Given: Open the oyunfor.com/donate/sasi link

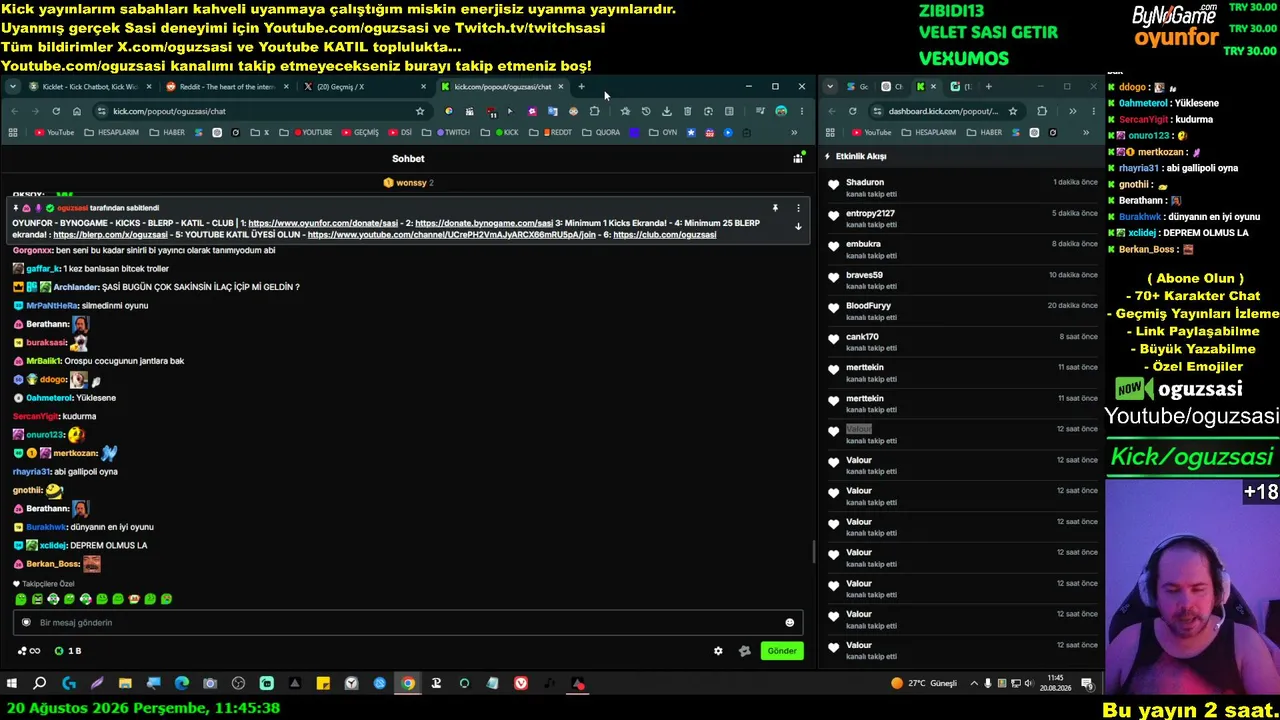Looking at the screenshot, I should [x=323, y=223].
